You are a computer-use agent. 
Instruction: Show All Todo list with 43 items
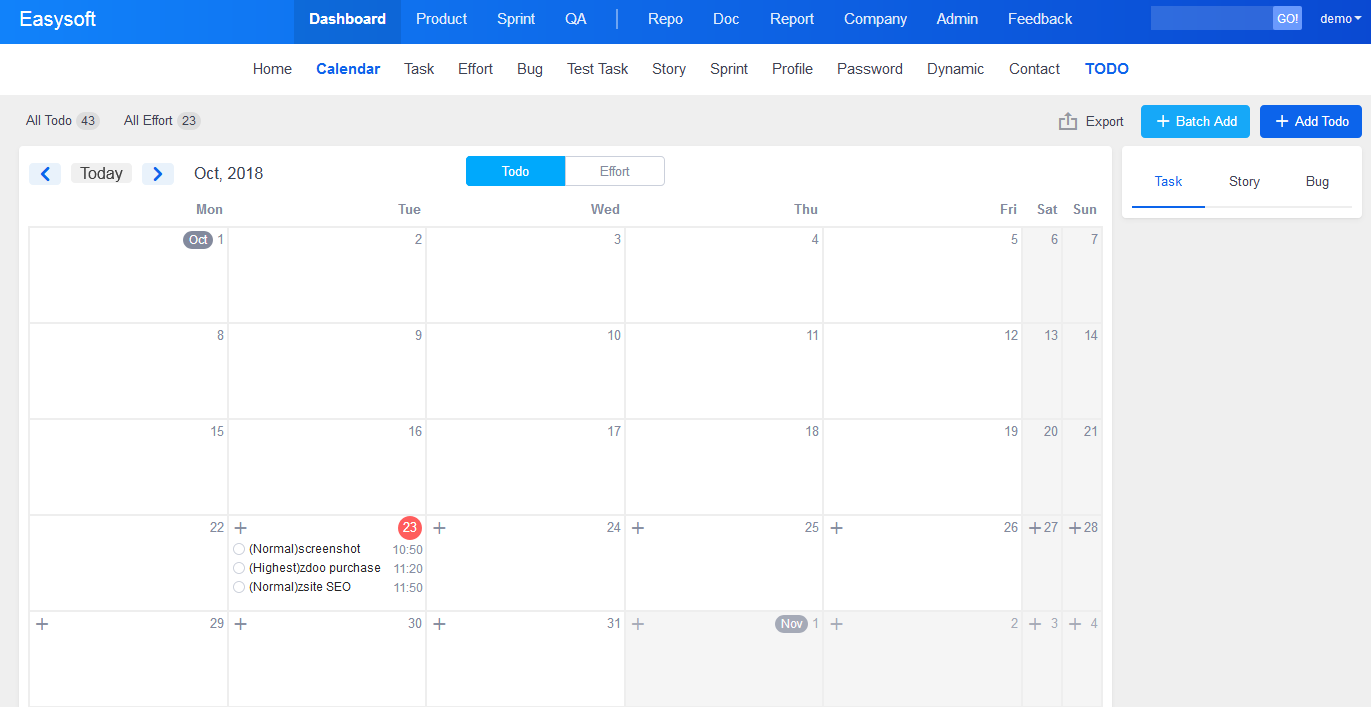click(62, 121)
